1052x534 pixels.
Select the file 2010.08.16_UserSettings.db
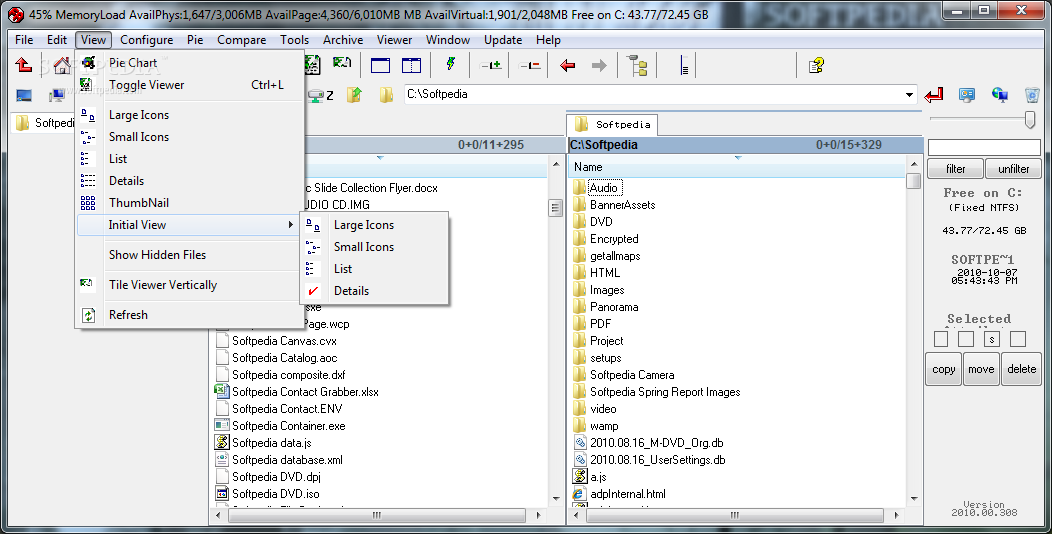[657, 460]
